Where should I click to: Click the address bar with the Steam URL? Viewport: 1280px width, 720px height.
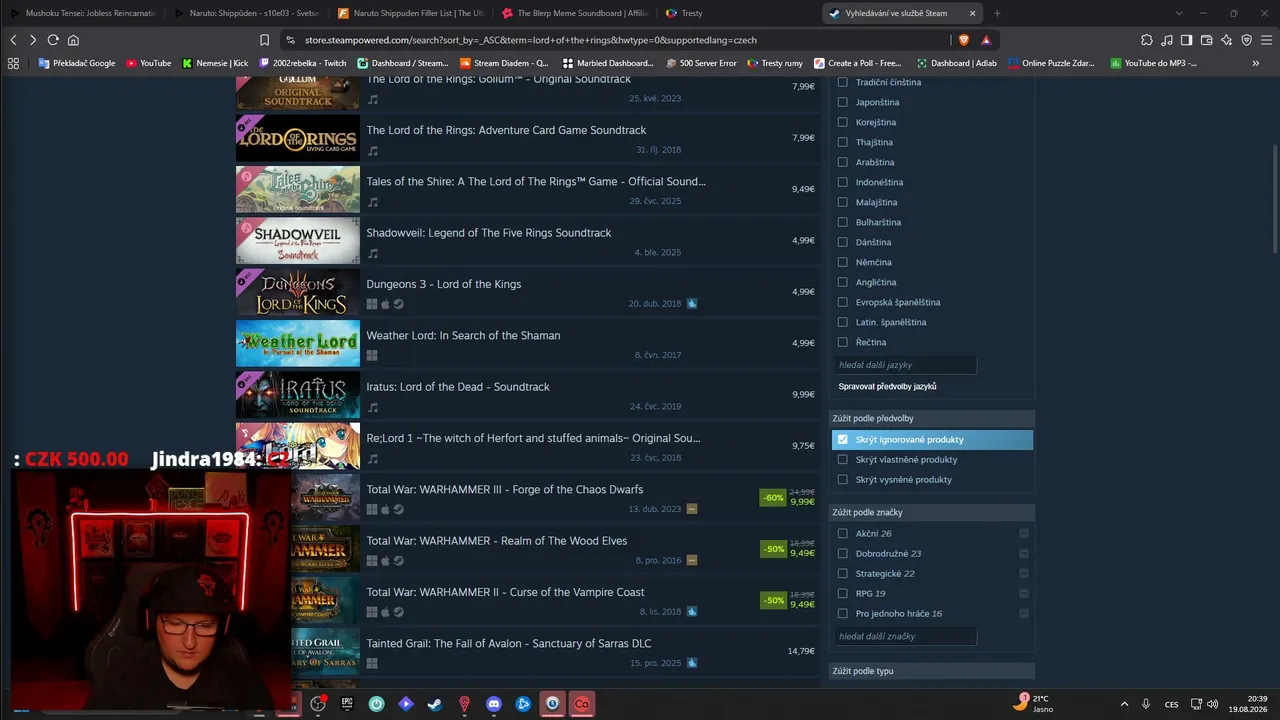530,40
